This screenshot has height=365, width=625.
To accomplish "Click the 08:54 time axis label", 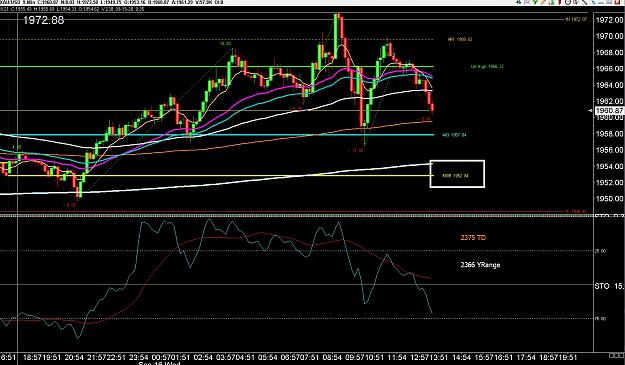I will click(332, 358).
